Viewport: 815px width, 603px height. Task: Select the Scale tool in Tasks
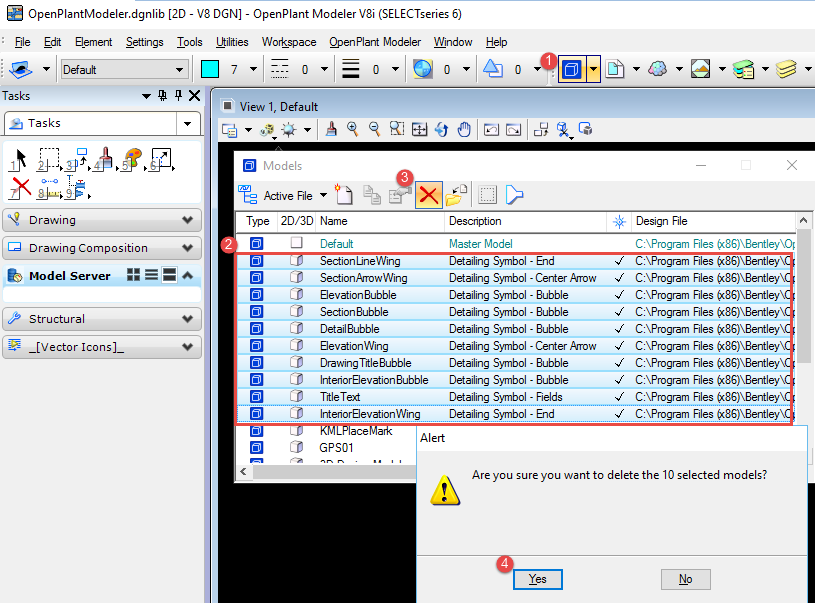pos(161,160)
